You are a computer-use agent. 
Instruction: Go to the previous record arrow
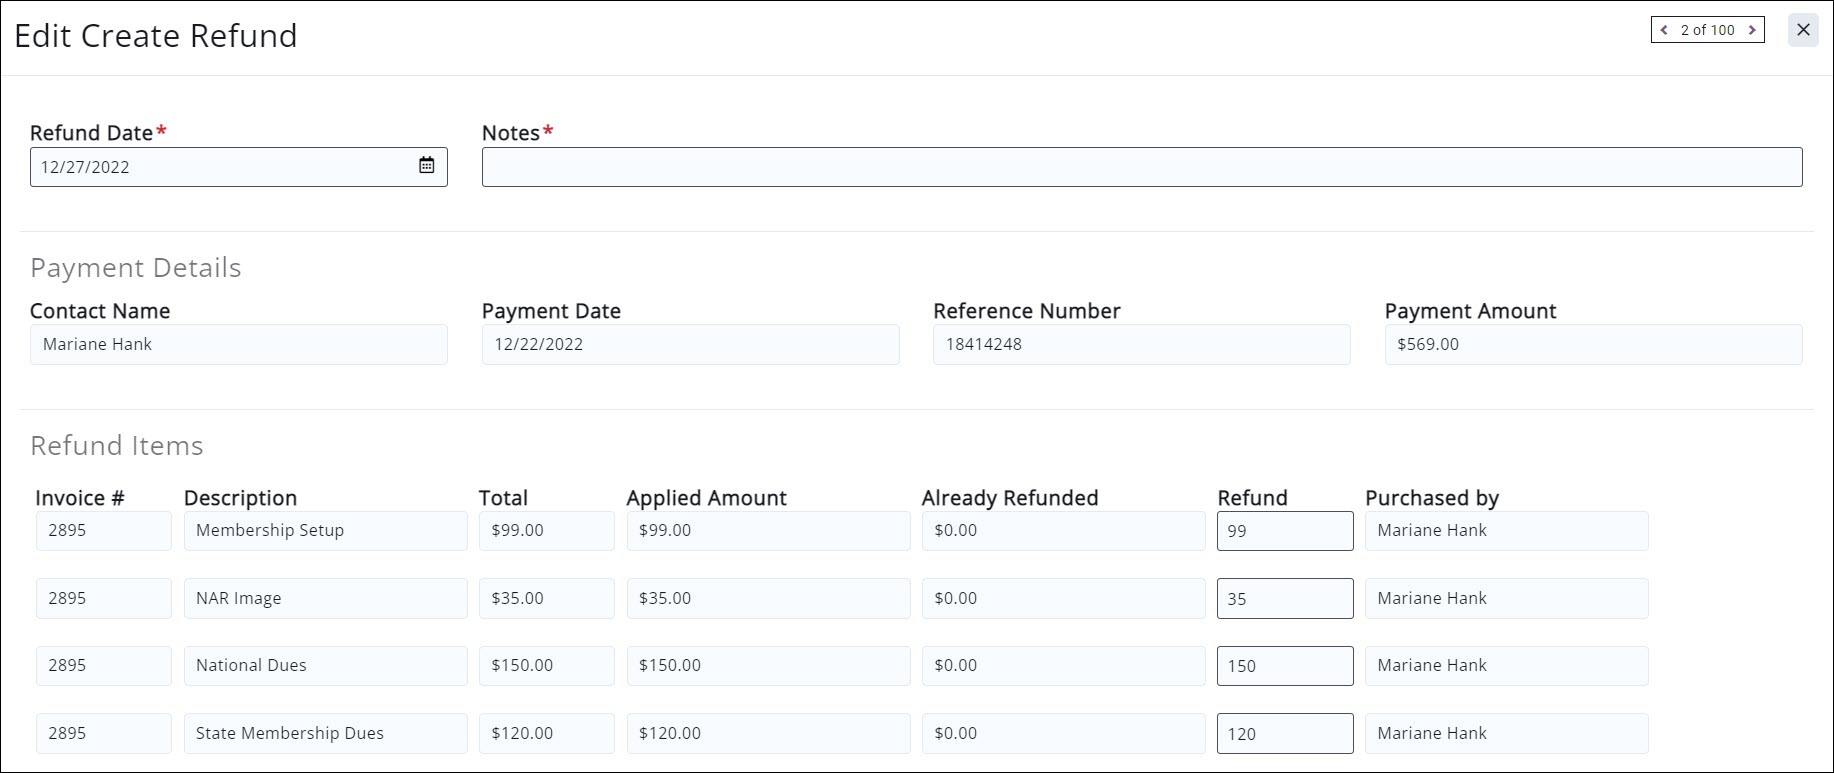tap(1664, 30)
